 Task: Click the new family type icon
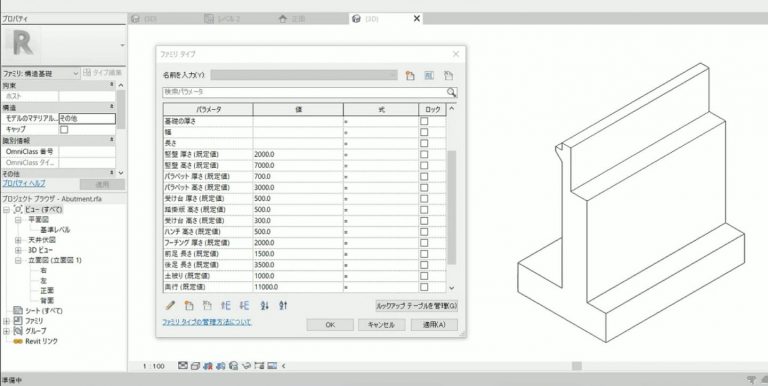tap(410, 75)
